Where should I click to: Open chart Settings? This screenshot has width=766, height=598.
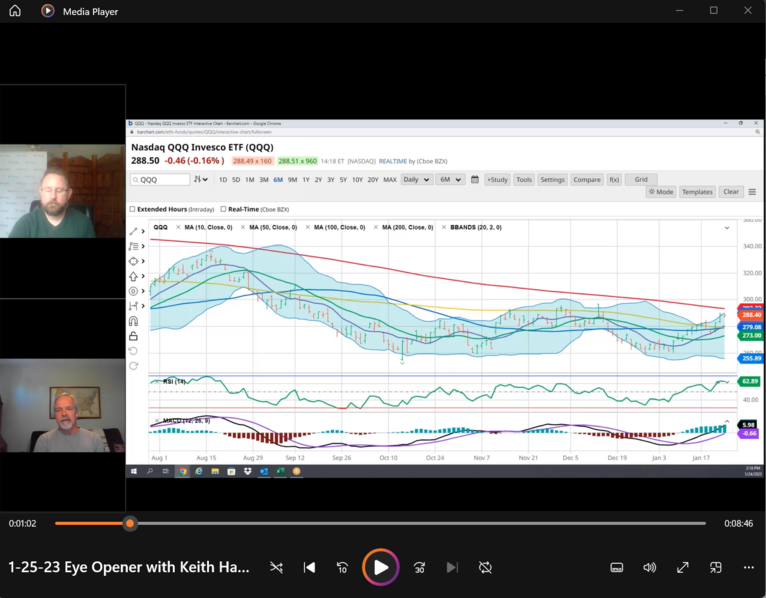pos(553,179)
